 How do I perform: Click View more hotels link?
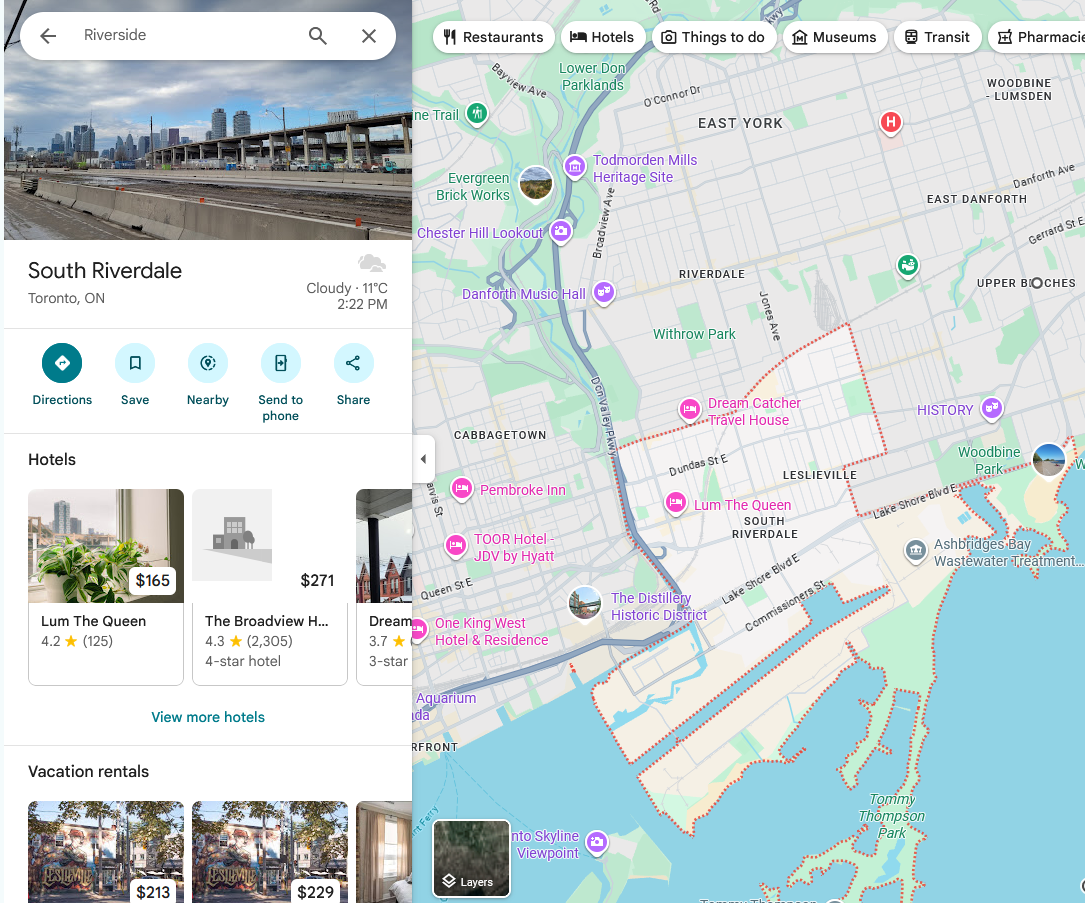coord(208,717)
